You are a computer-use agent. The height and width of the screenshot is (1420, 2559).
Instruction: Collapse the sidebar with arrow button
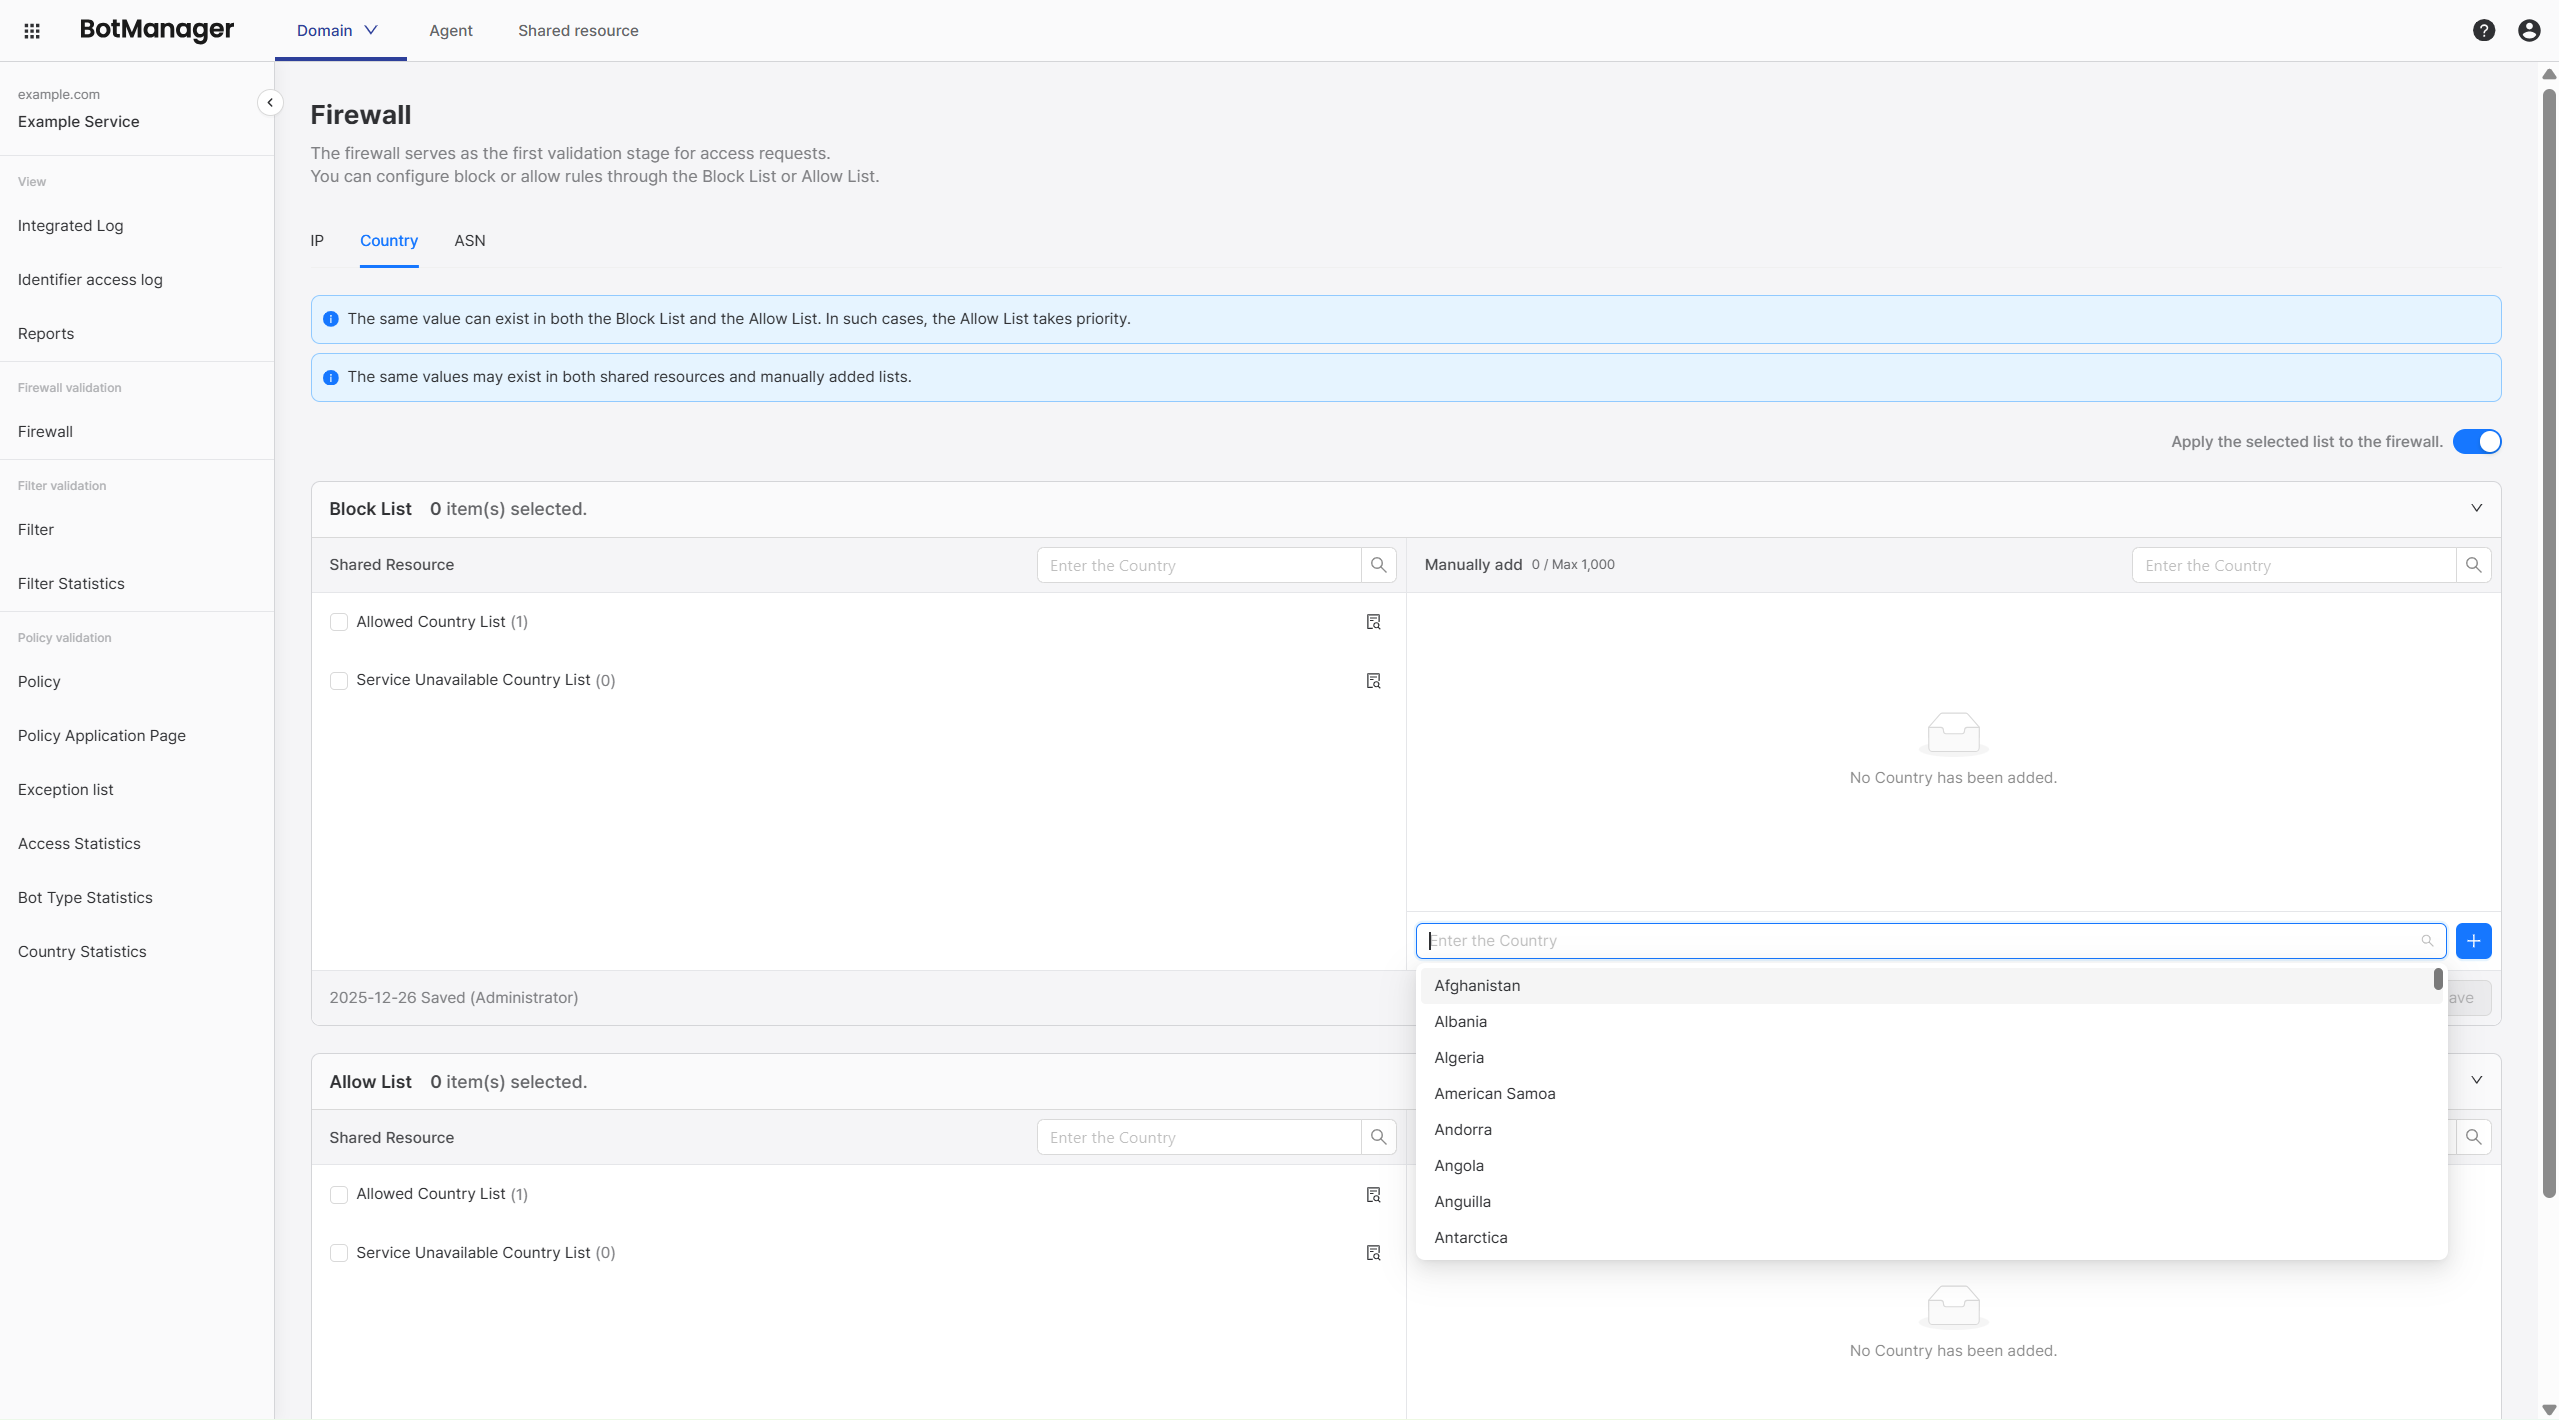[x=269, y=103]
